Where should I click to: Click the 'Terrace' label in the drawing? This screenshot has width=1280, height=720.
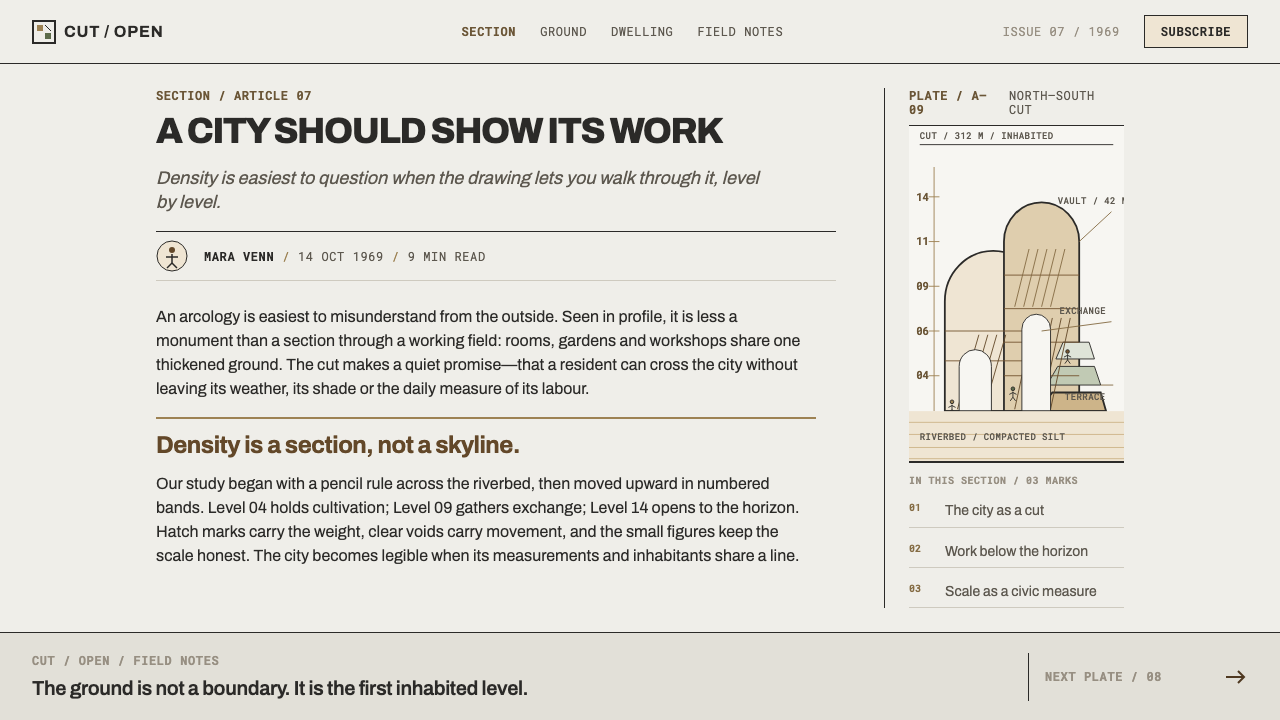tap(1085, 397)
